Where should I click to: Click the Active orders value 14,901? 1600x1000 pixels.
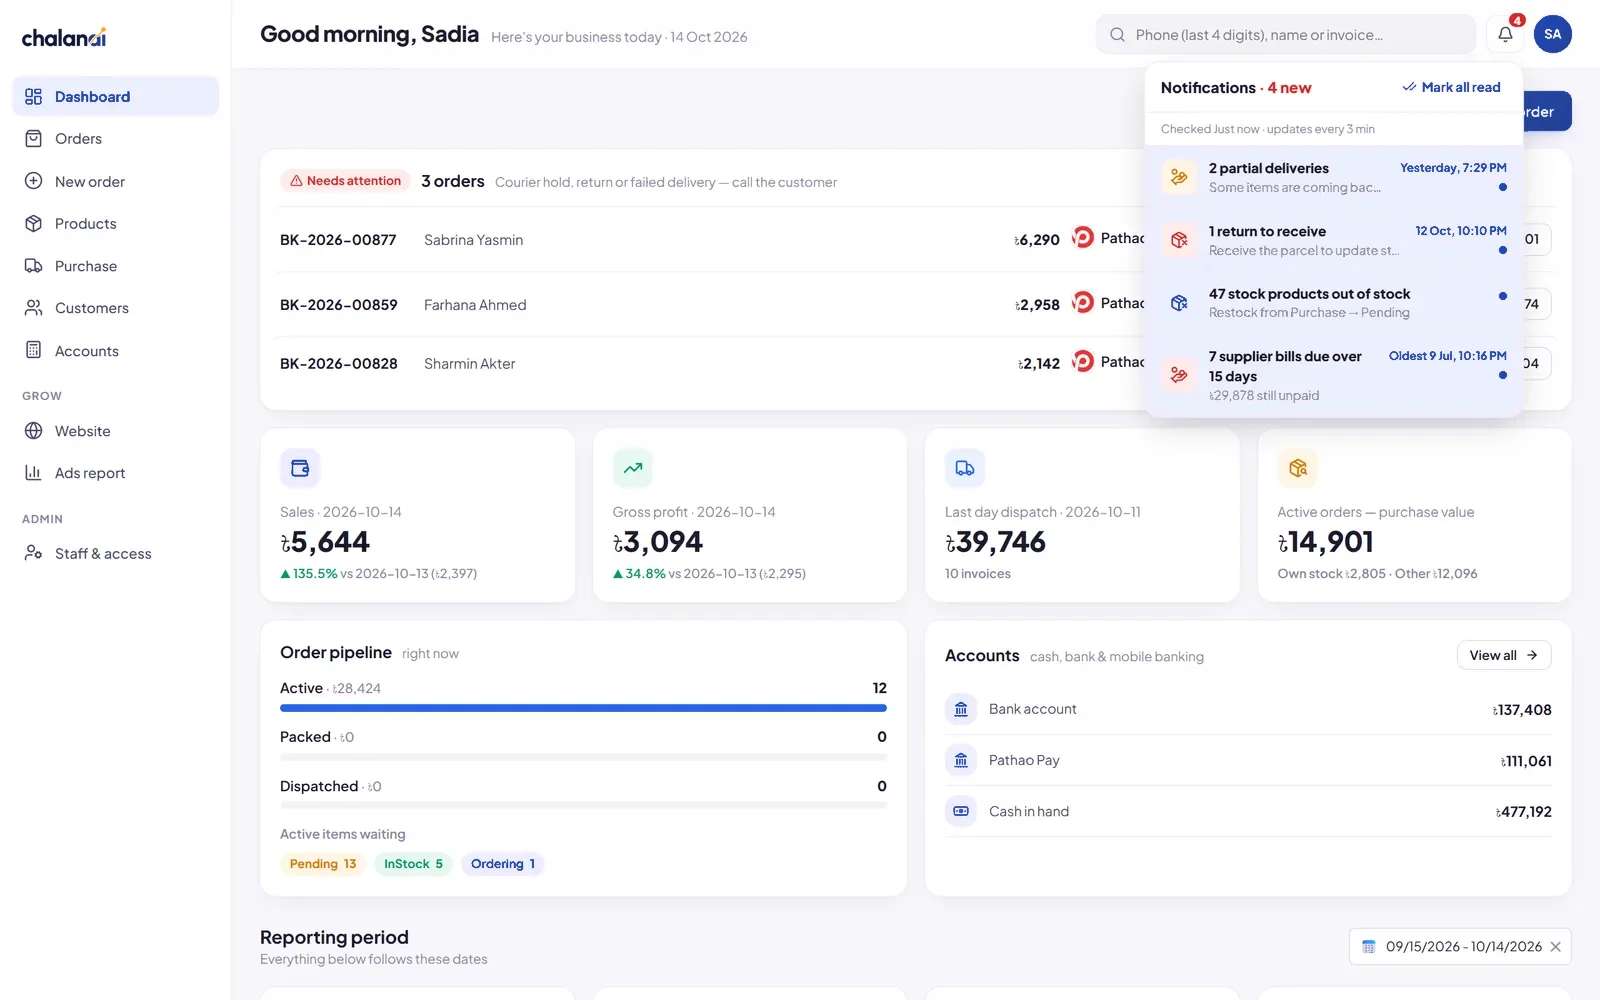pyautogui.click(x=1326, y=542)
